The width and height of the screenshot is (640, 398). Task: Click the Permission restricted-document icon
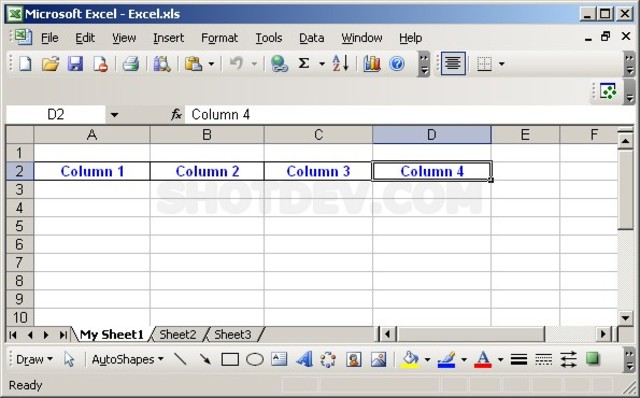point(100,64)
